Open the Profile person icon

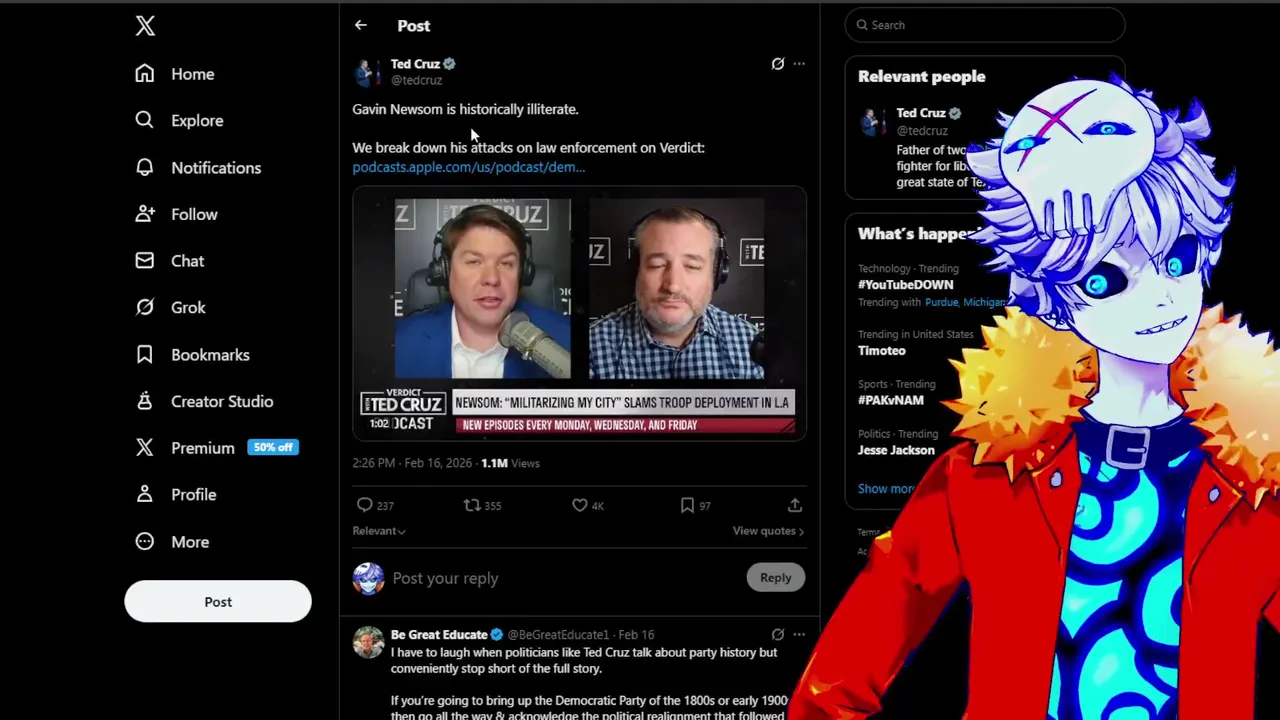145,494
